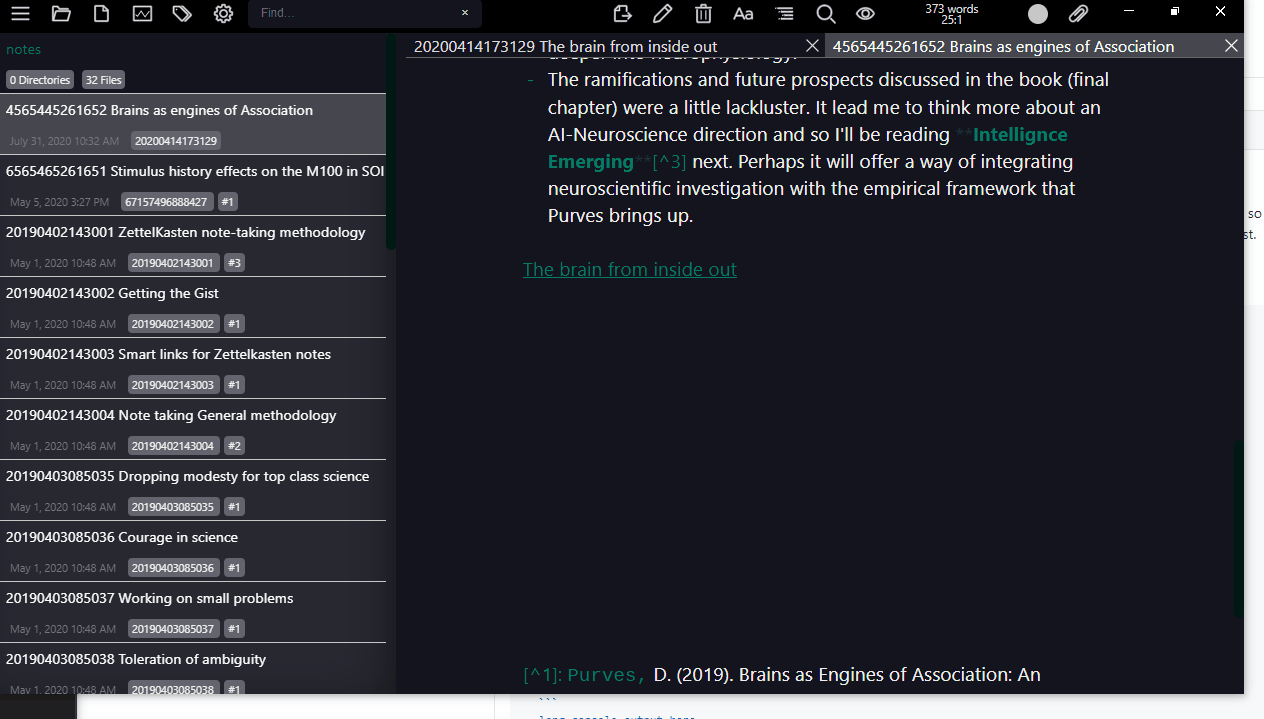Click ID badge 20190403085036
The width and height of the screenshot is (1264, 719).
pyautogui.click(x=173, y=568)
